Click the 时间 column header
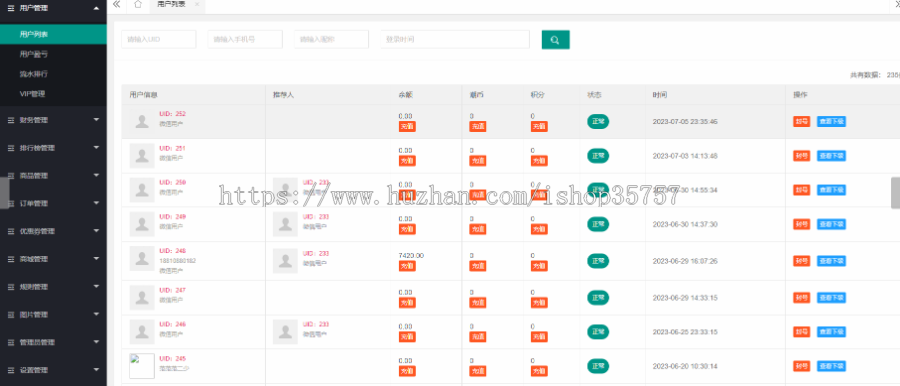 coord(660,95)
